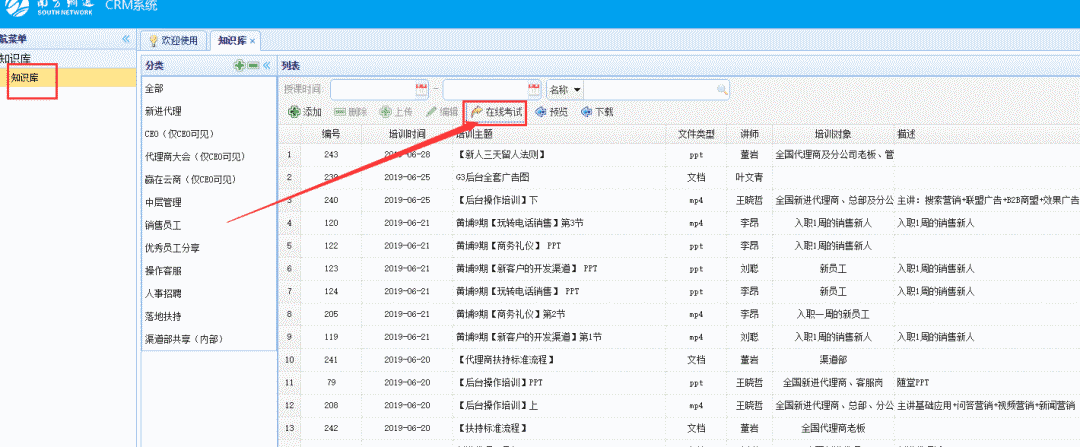Click the 删除 toolbar button
1080x447 pixels.
click(x=350, y=112)
